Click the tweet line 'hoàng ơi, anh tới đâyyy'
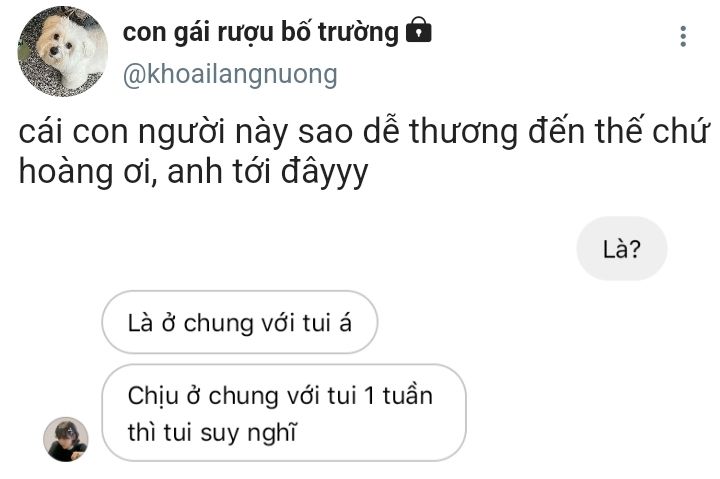 click(x=193, y=172)
